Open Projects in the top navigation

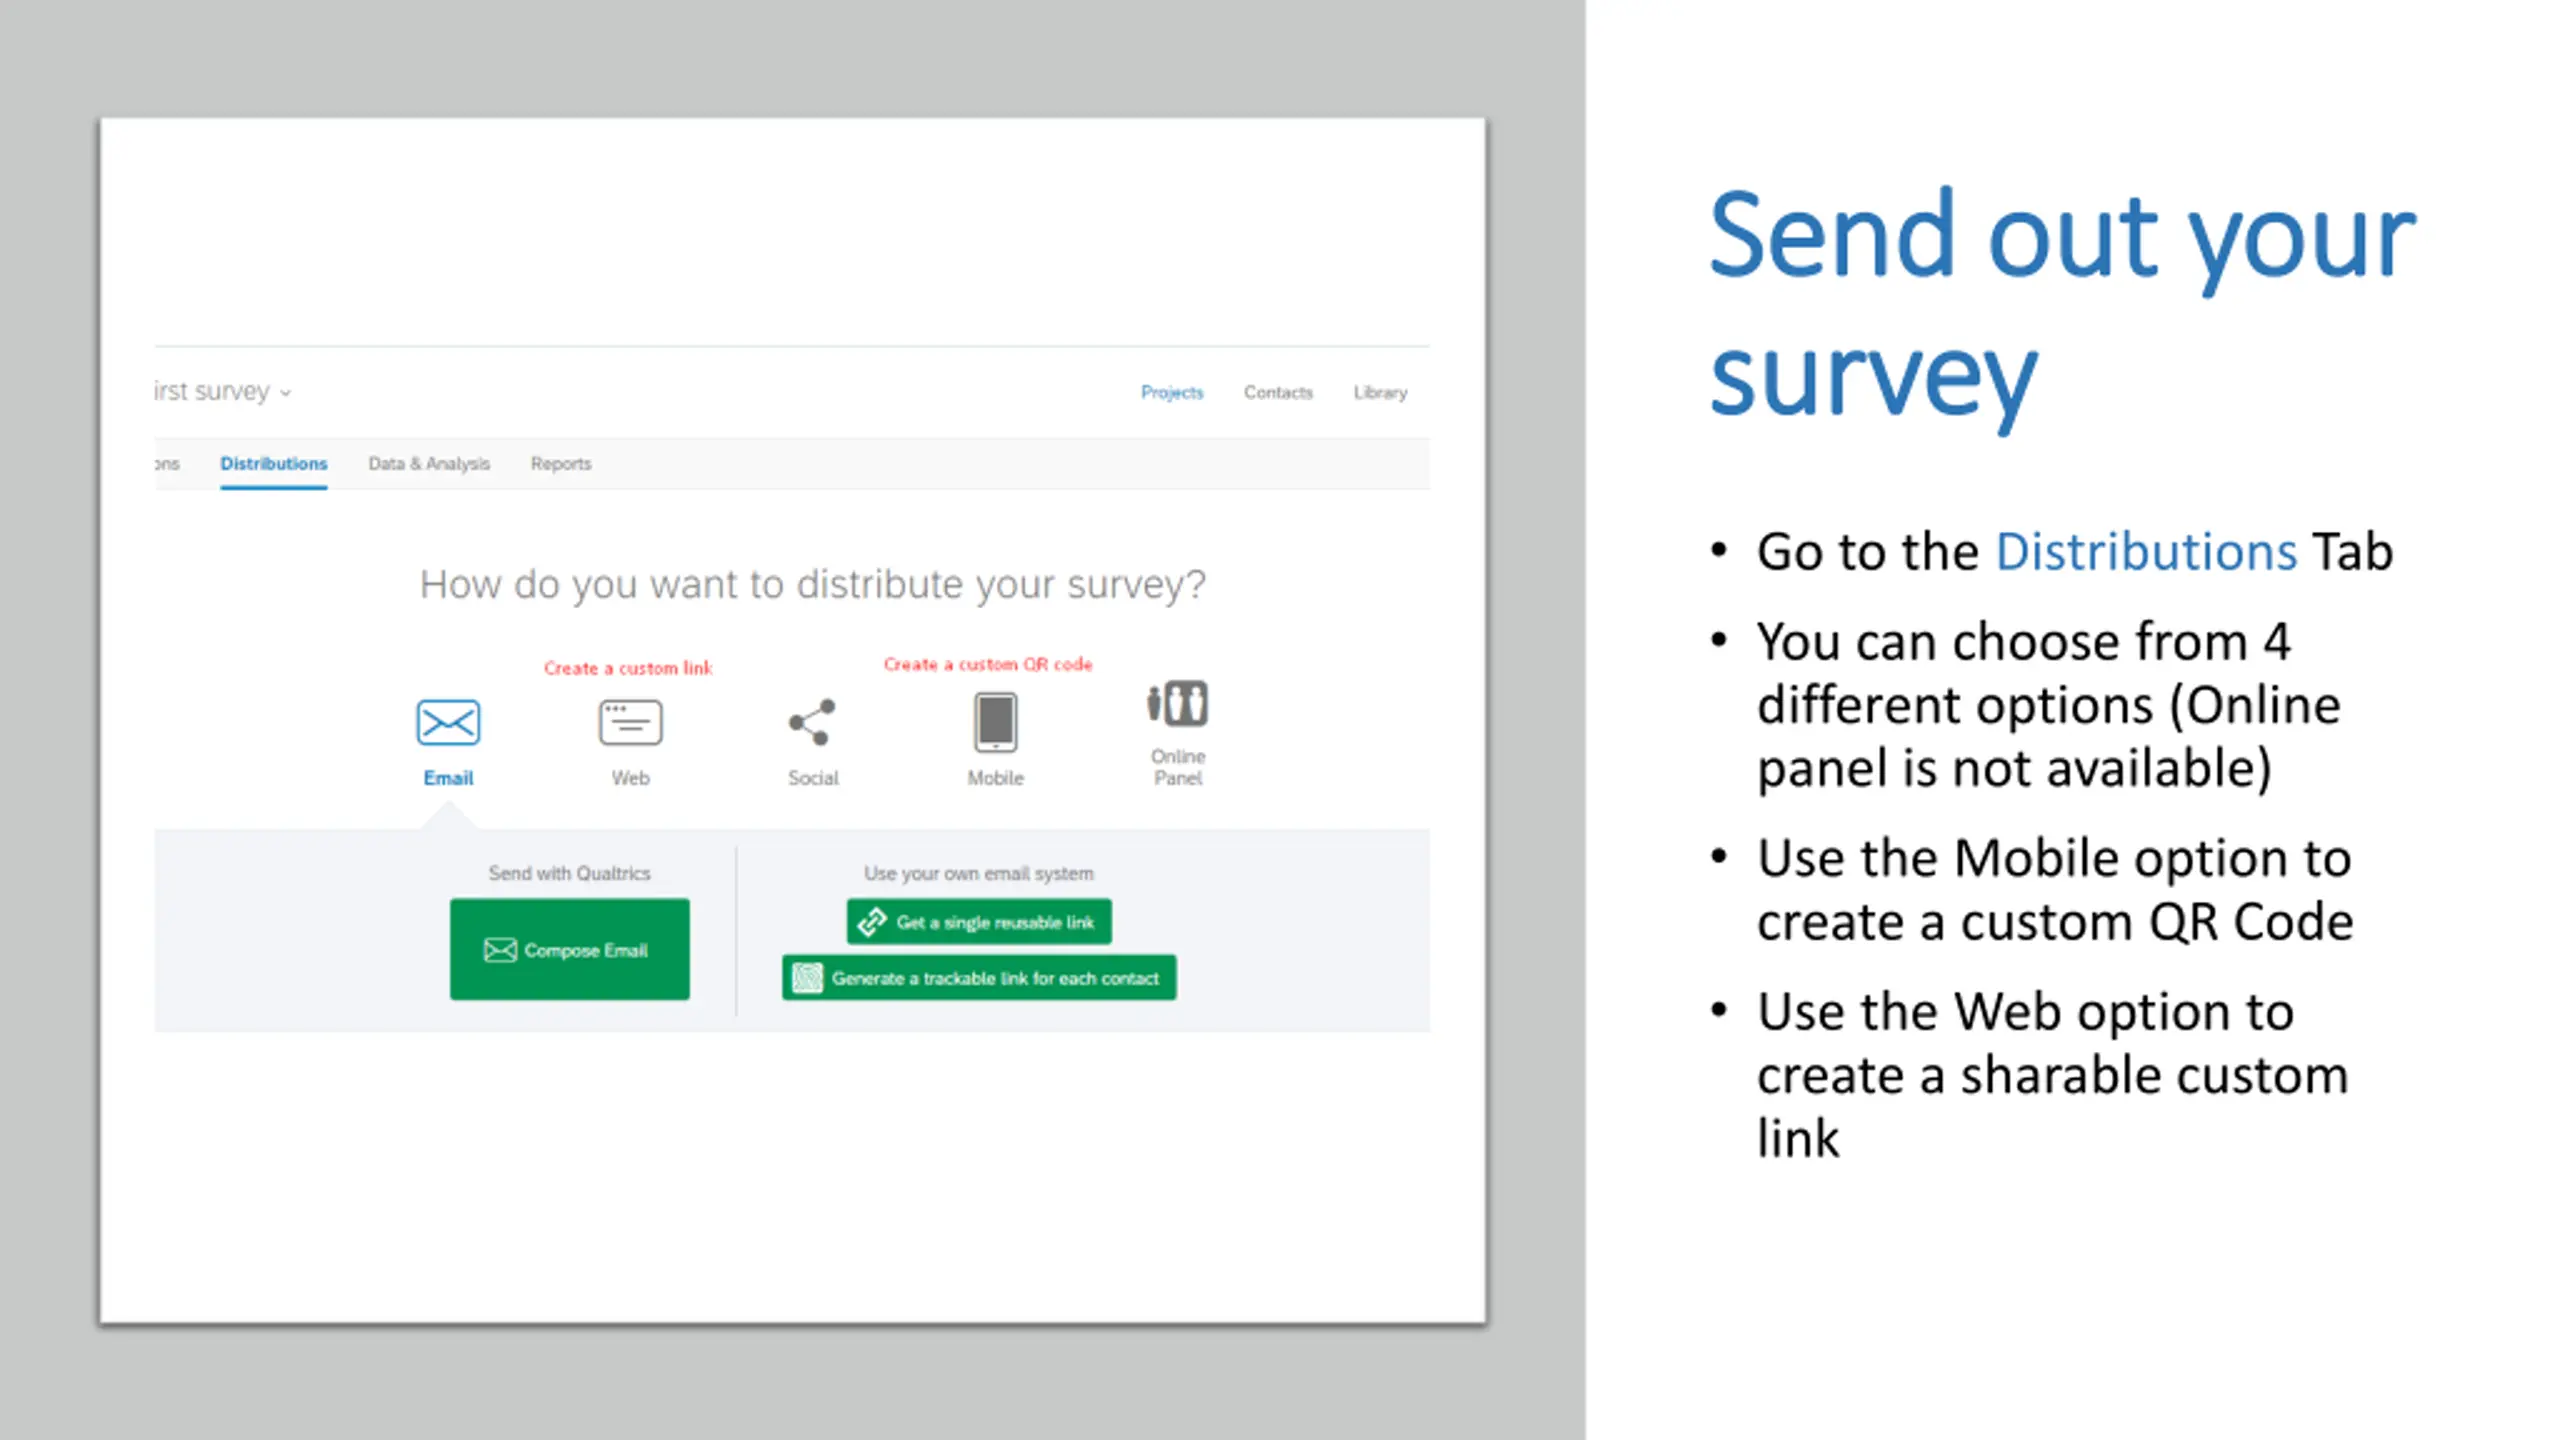(1172, 392)
